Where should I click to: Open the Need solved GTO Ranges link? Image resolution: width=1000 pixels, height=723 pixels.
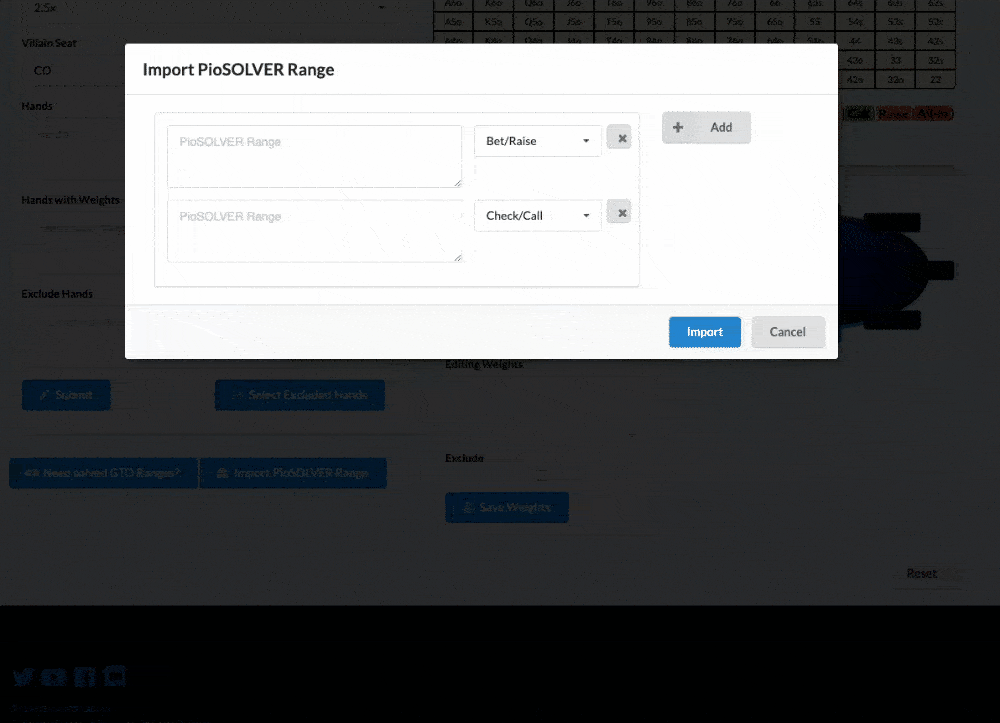coord(103,473)
